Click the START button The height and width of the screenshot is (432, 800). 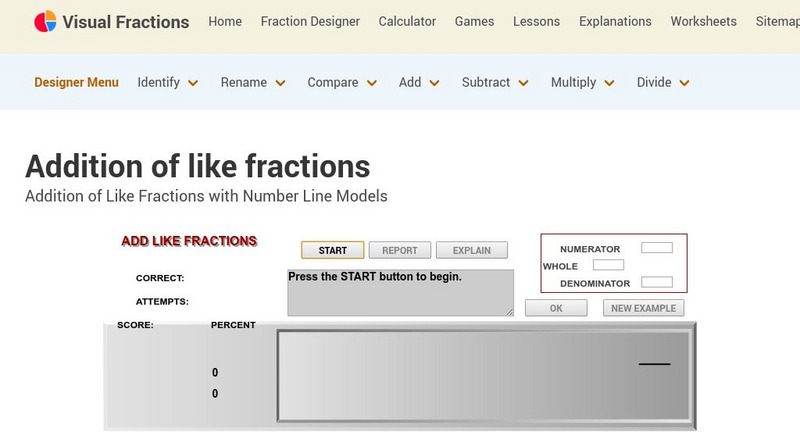333,250
